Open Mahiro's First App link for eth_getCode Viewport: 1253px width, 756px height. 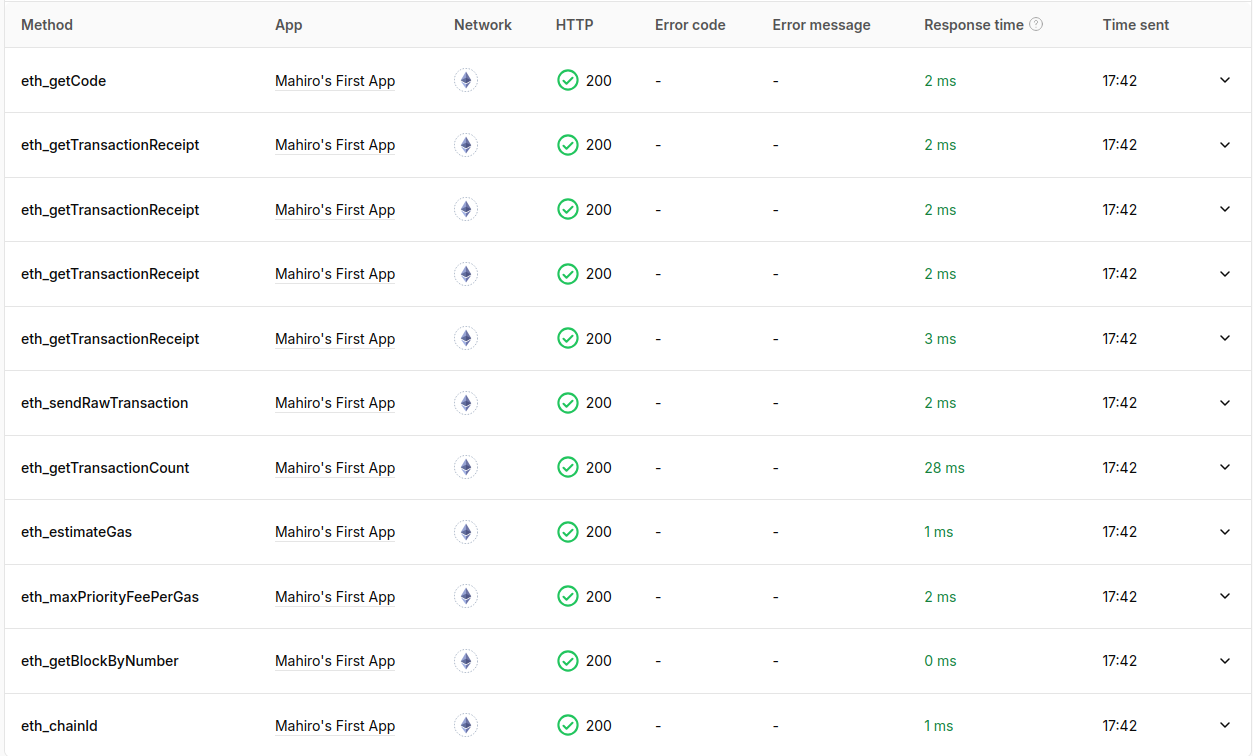tap(335, 81)
